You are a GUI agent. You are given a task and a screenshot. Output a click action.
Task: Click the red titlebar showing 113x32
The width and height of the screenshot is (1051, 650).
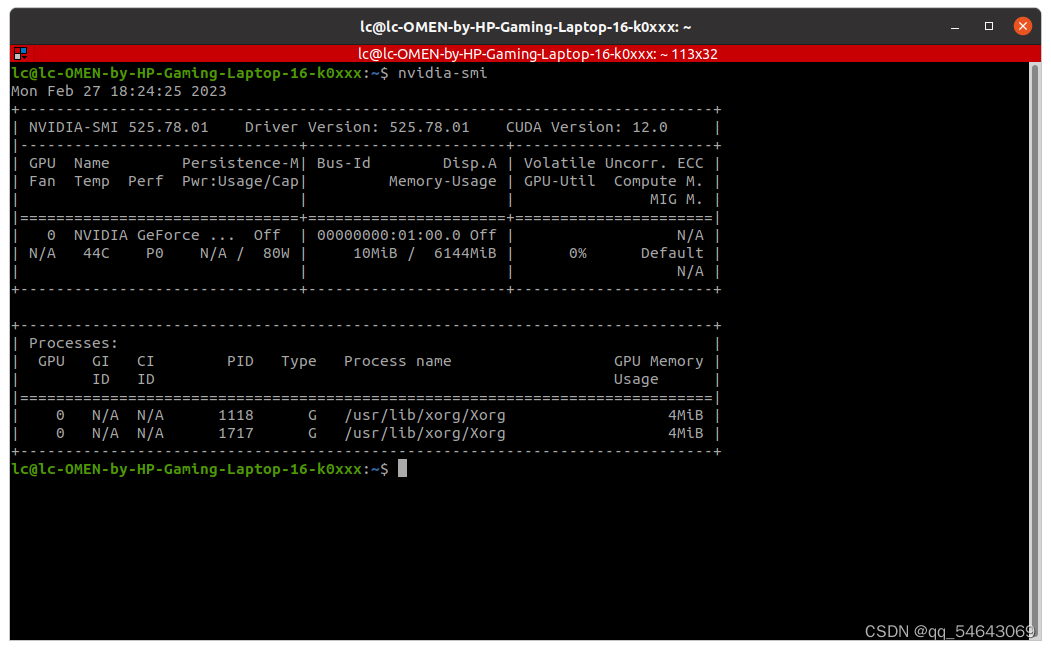click(x=526, y=54)
